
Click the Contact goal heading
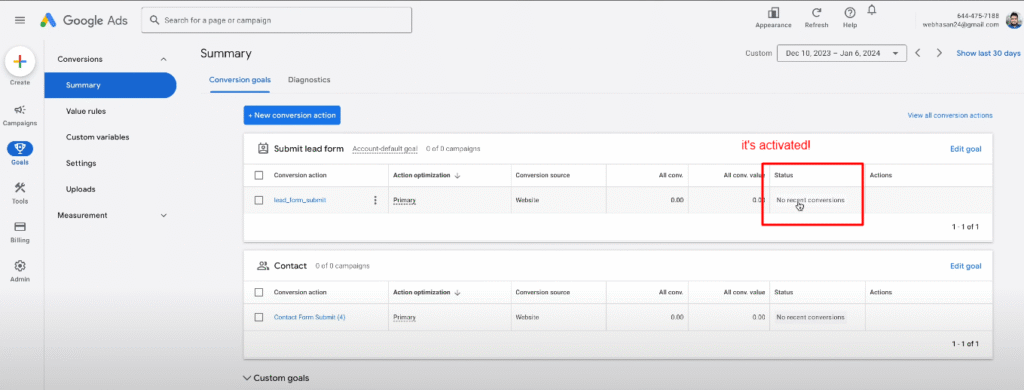(x=290, y=266)
